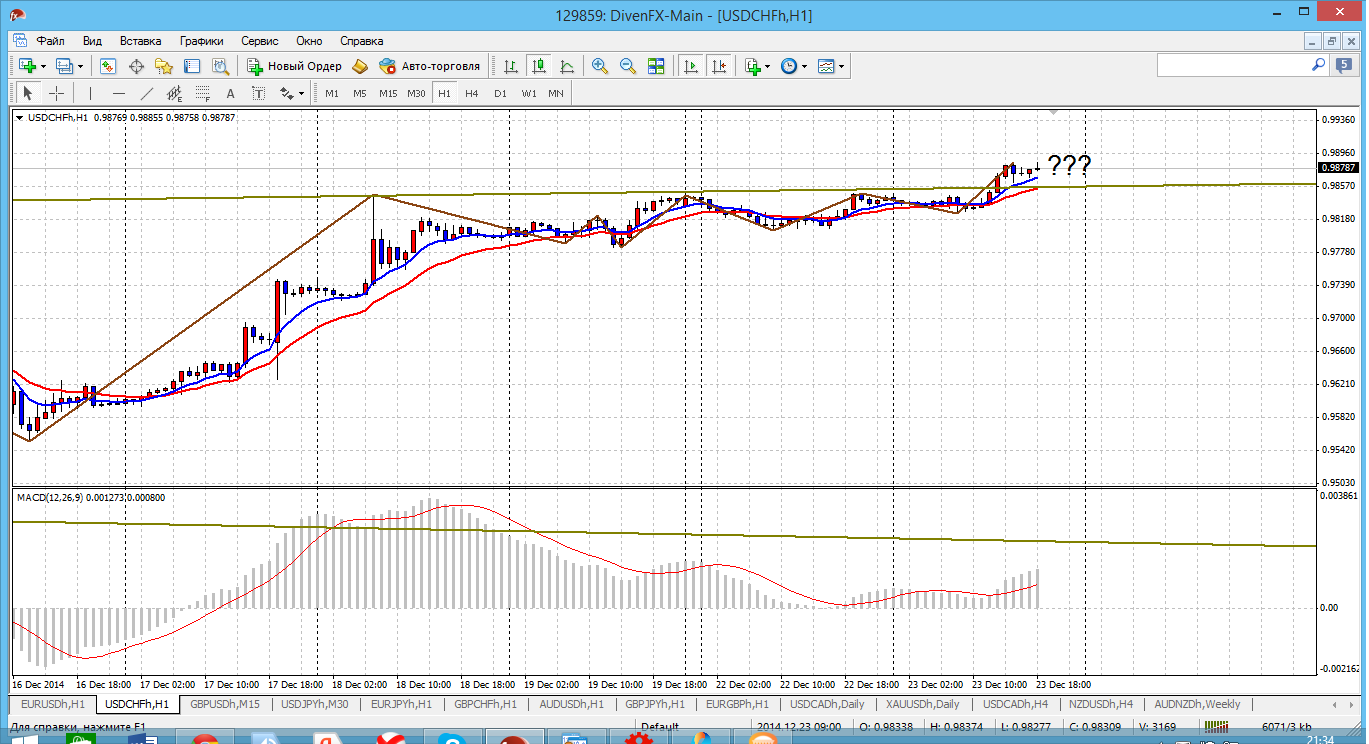Select the trendline drawing tool
Screen dimensions: 1369x744
pyautogui.click(x=147, y=93)
